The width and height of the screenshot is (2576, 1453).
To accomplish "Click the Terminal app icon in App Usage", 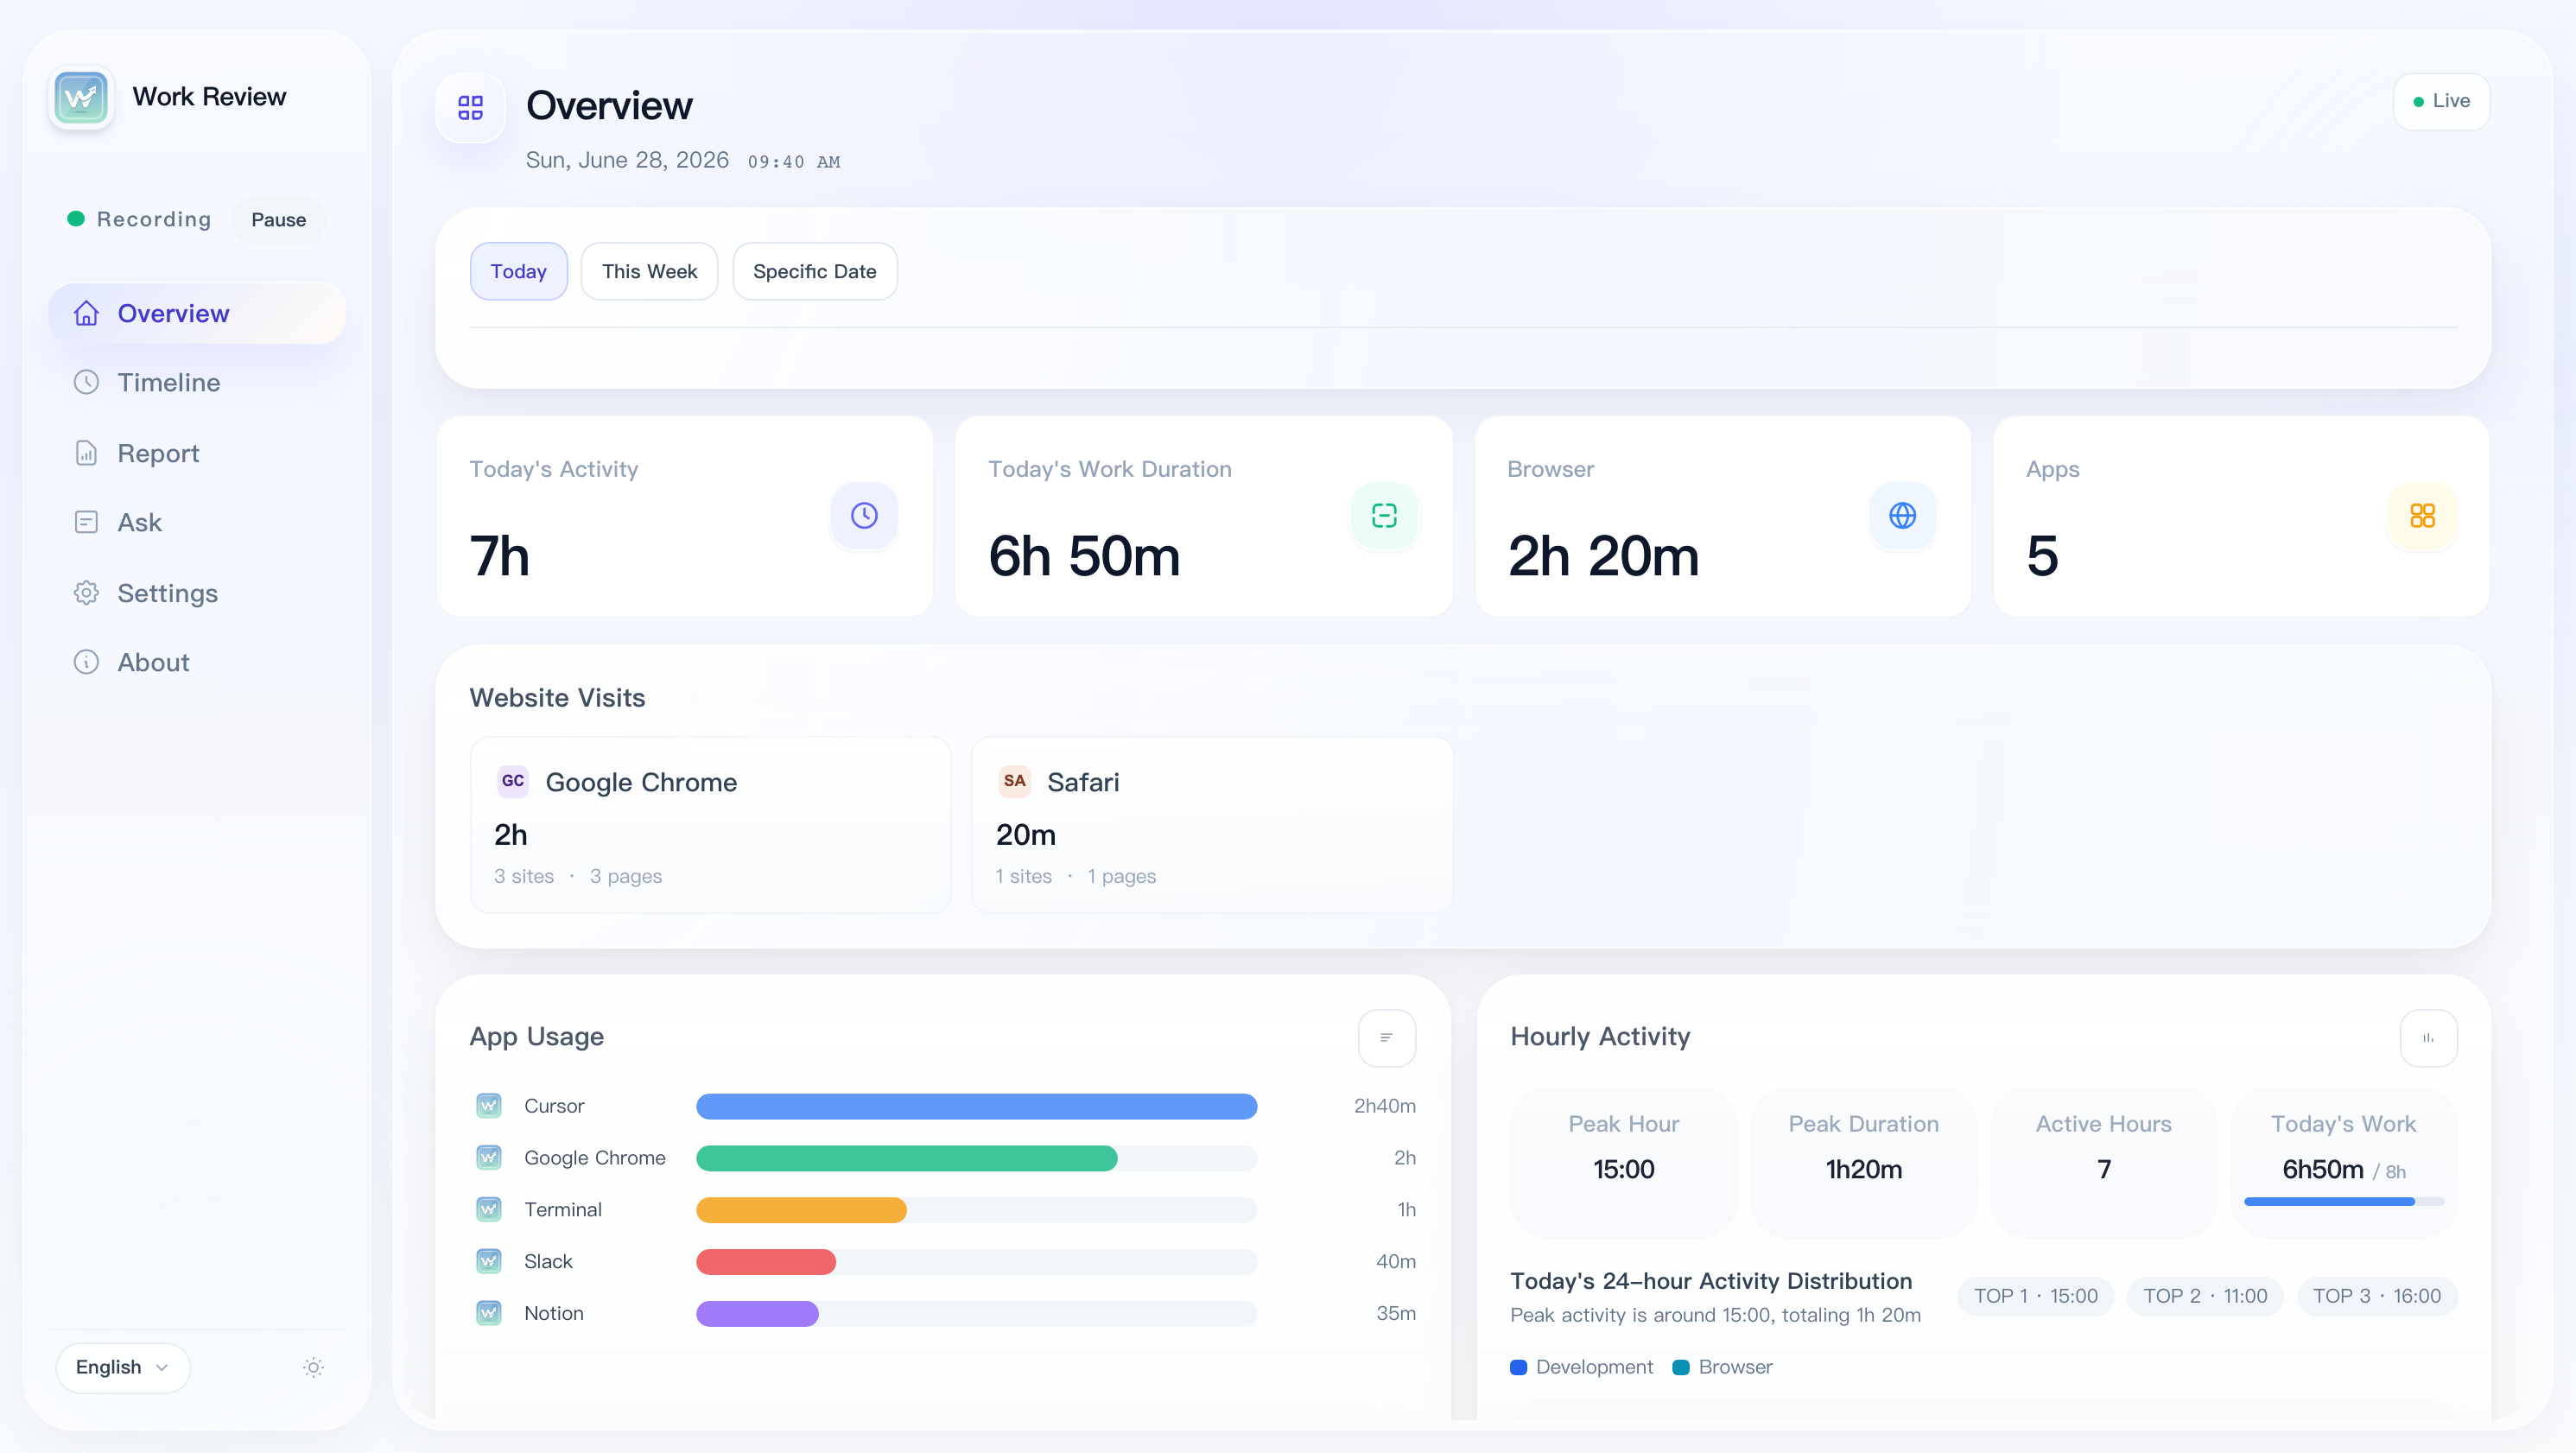I will point(488,1209).
